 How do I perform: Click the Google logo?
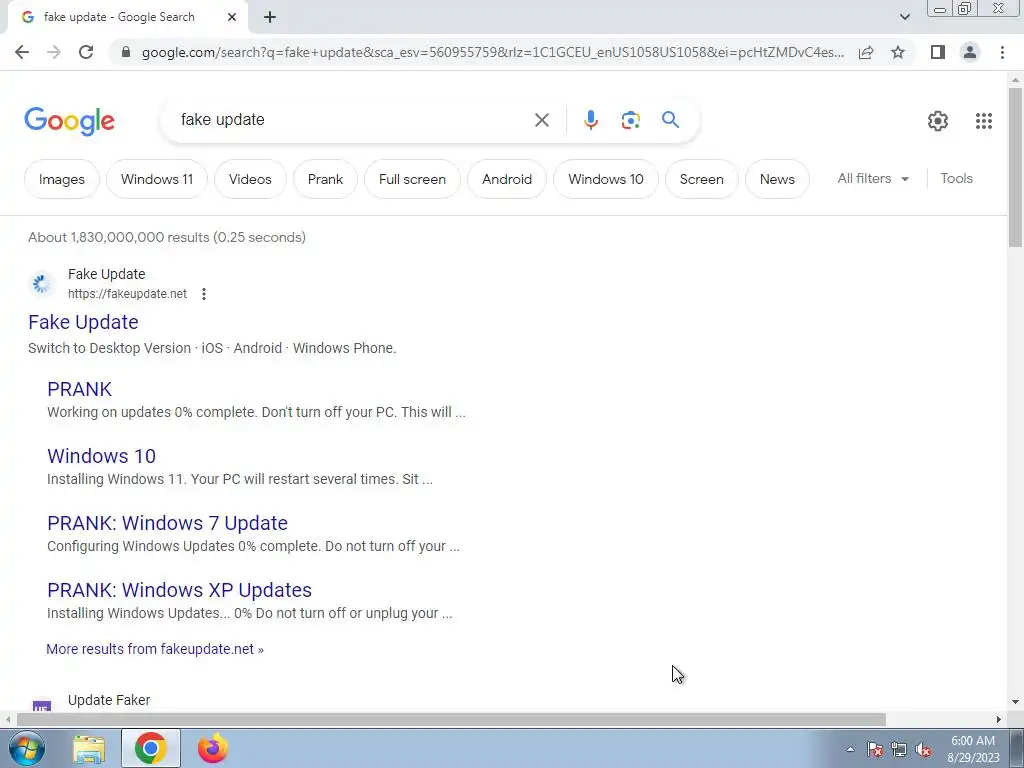tap(69, 121)
